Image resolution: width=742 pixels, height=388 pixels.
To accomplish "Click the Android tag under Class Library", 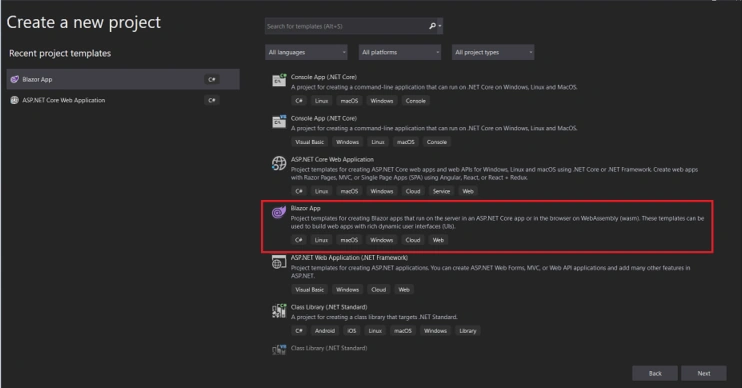I will [x=325, y=331].
